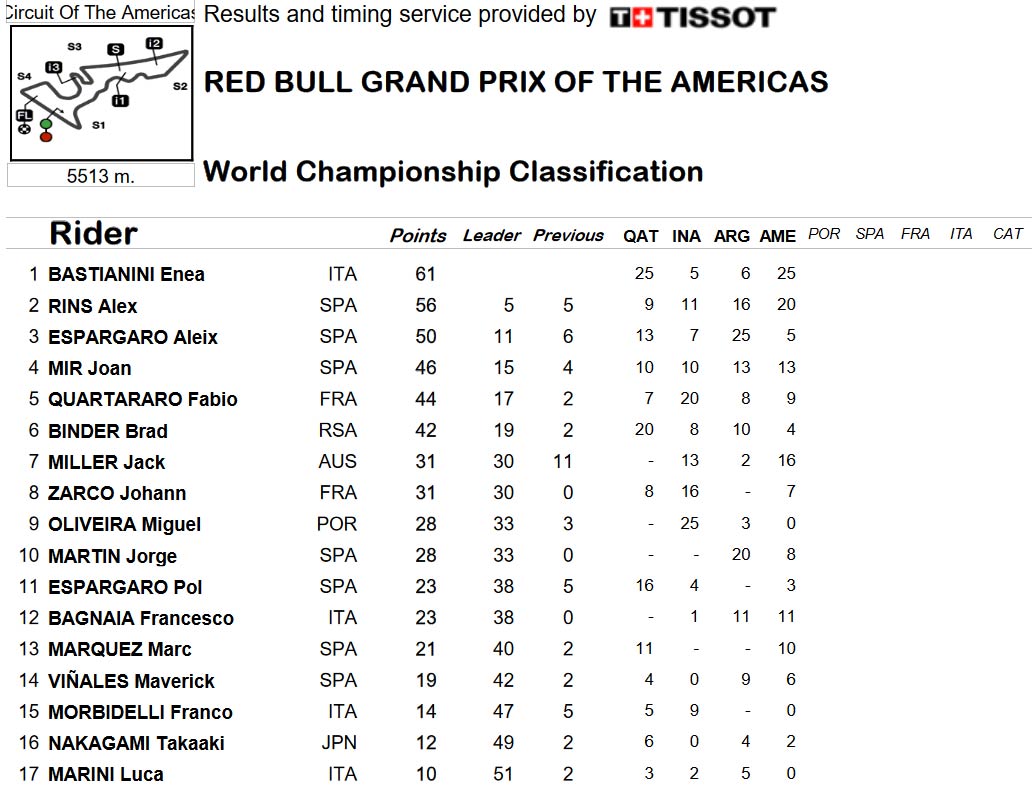Select the Points column header

click(418, 236)
